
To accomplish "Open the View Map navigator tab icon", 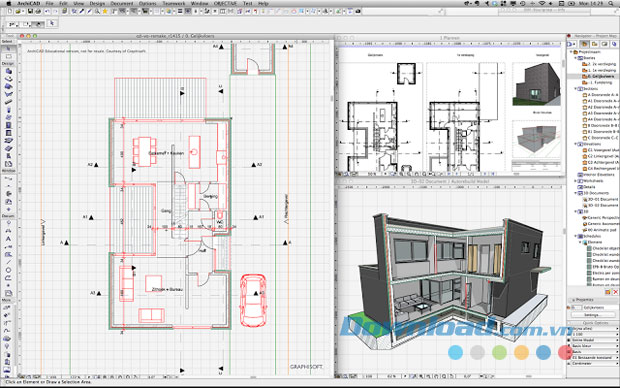I will click(594, 44).
